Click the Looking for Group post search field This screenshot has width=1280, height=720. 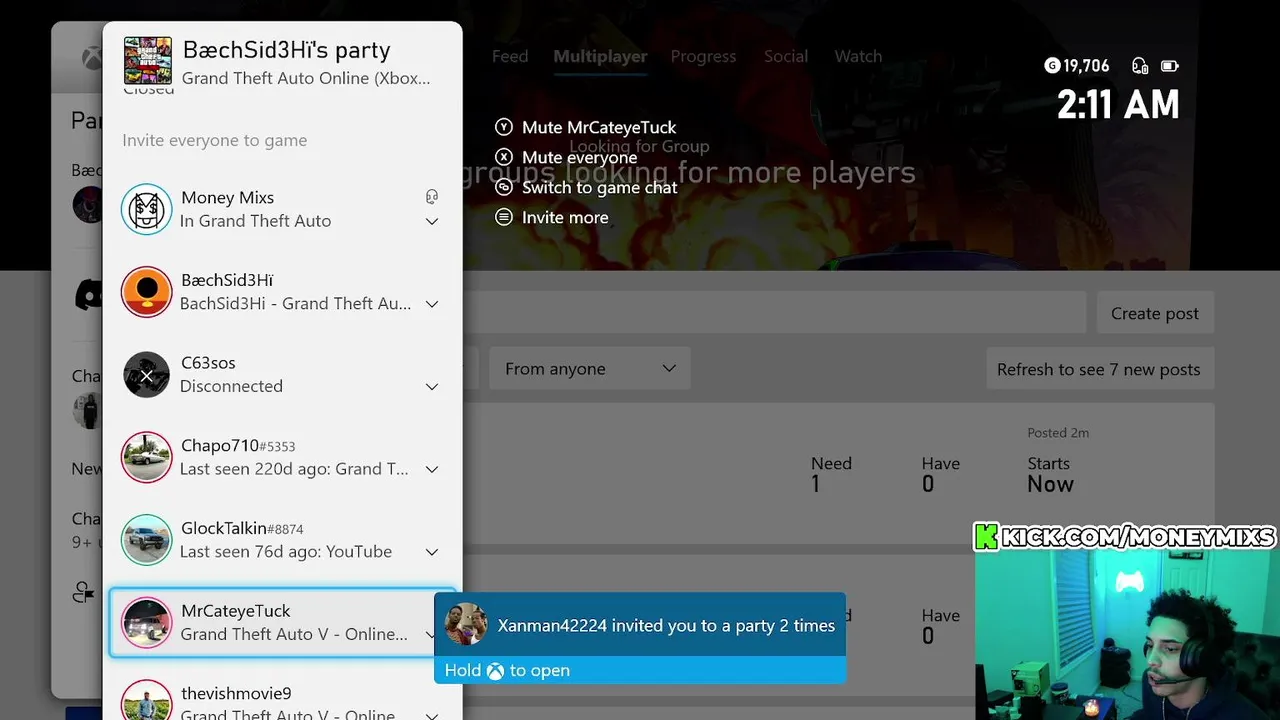[x=775, y=313]
